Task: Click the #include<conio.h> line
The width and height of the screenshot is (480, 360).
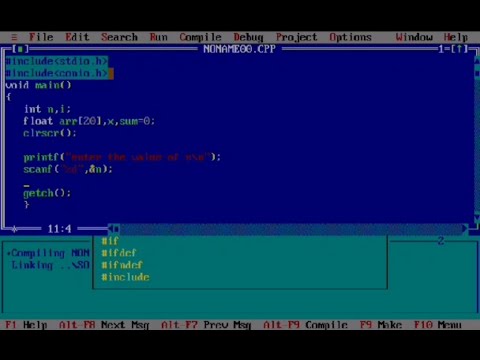Action: (57, 73)
